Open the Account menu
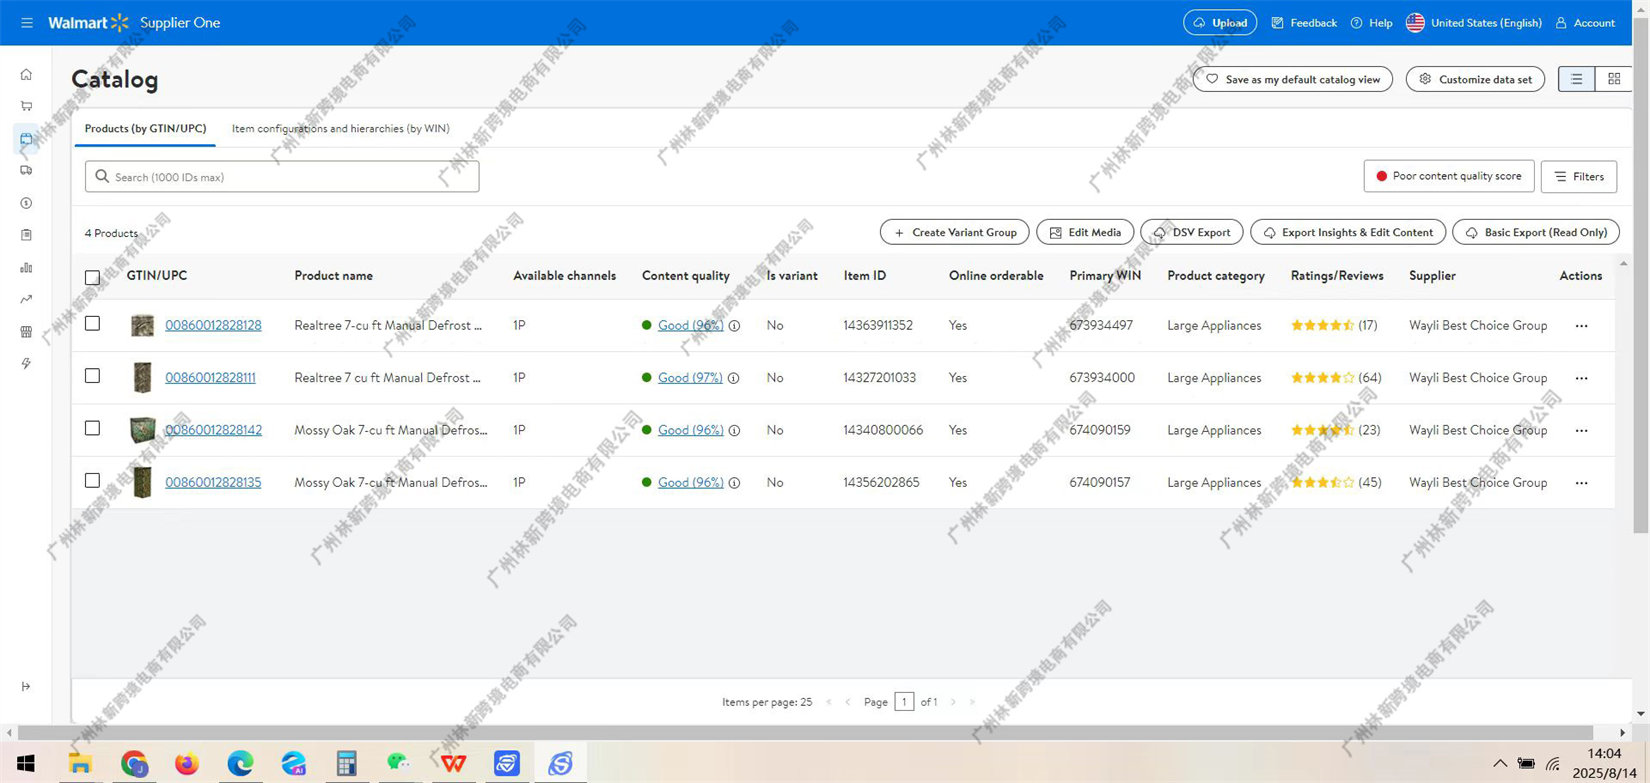The image size is (1650, 783). 1585,23
